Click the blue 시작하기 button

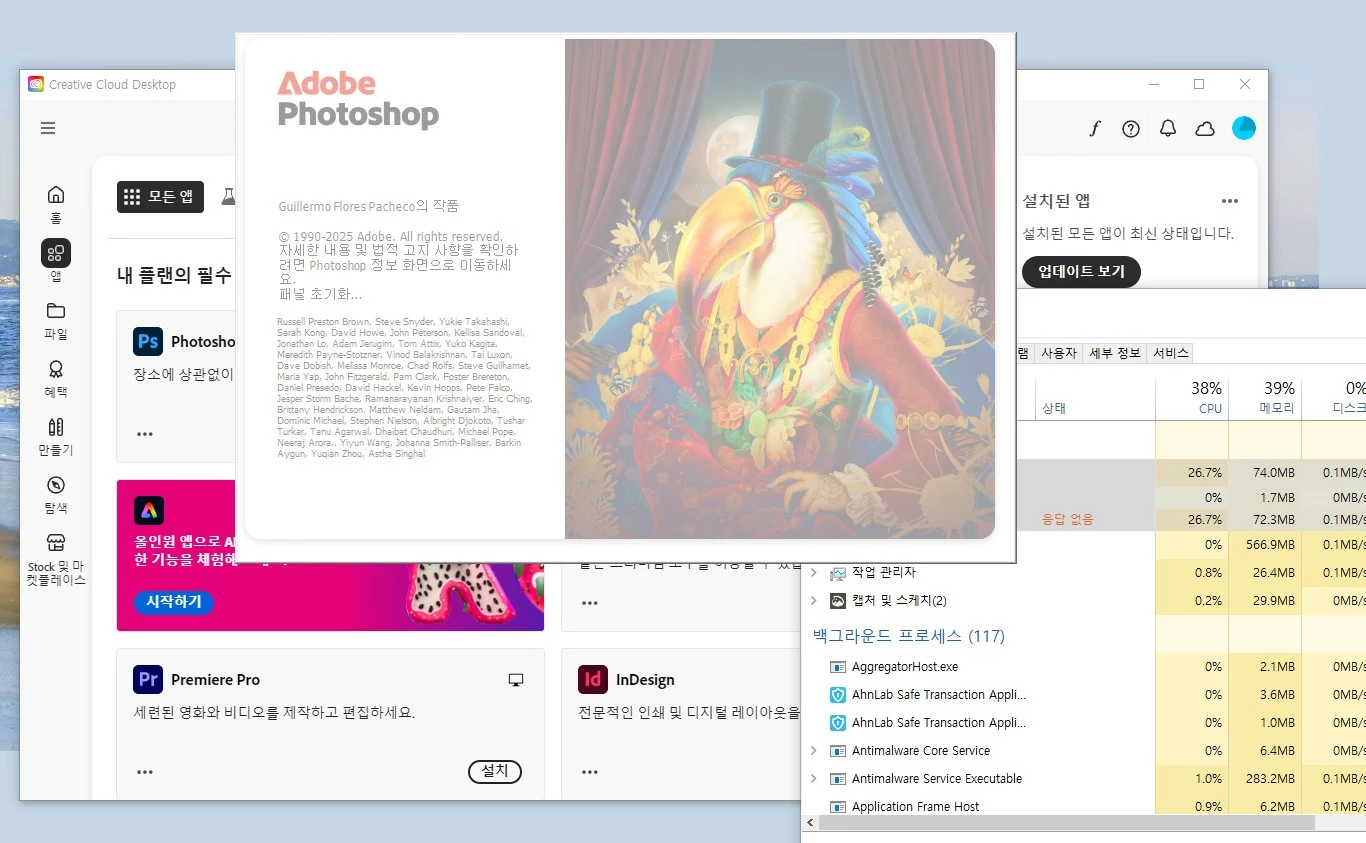pos(173,602)
